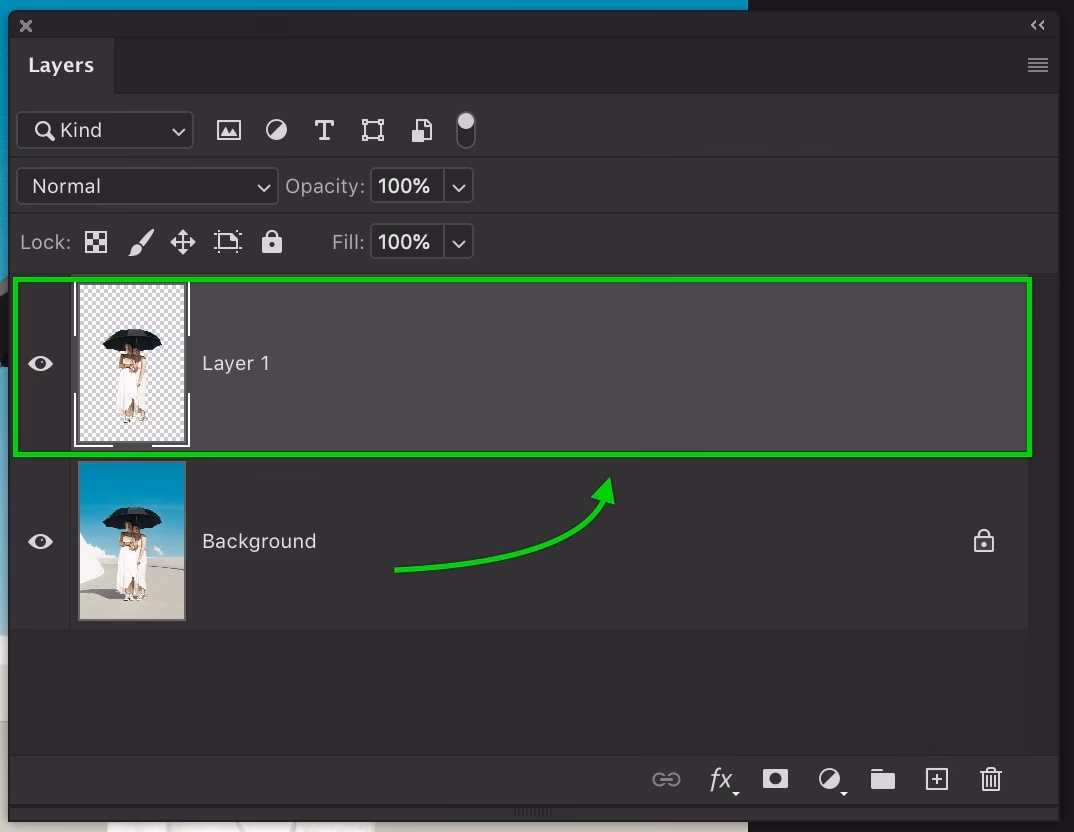
Task: Add a layer mask
Action: (776, 779)
